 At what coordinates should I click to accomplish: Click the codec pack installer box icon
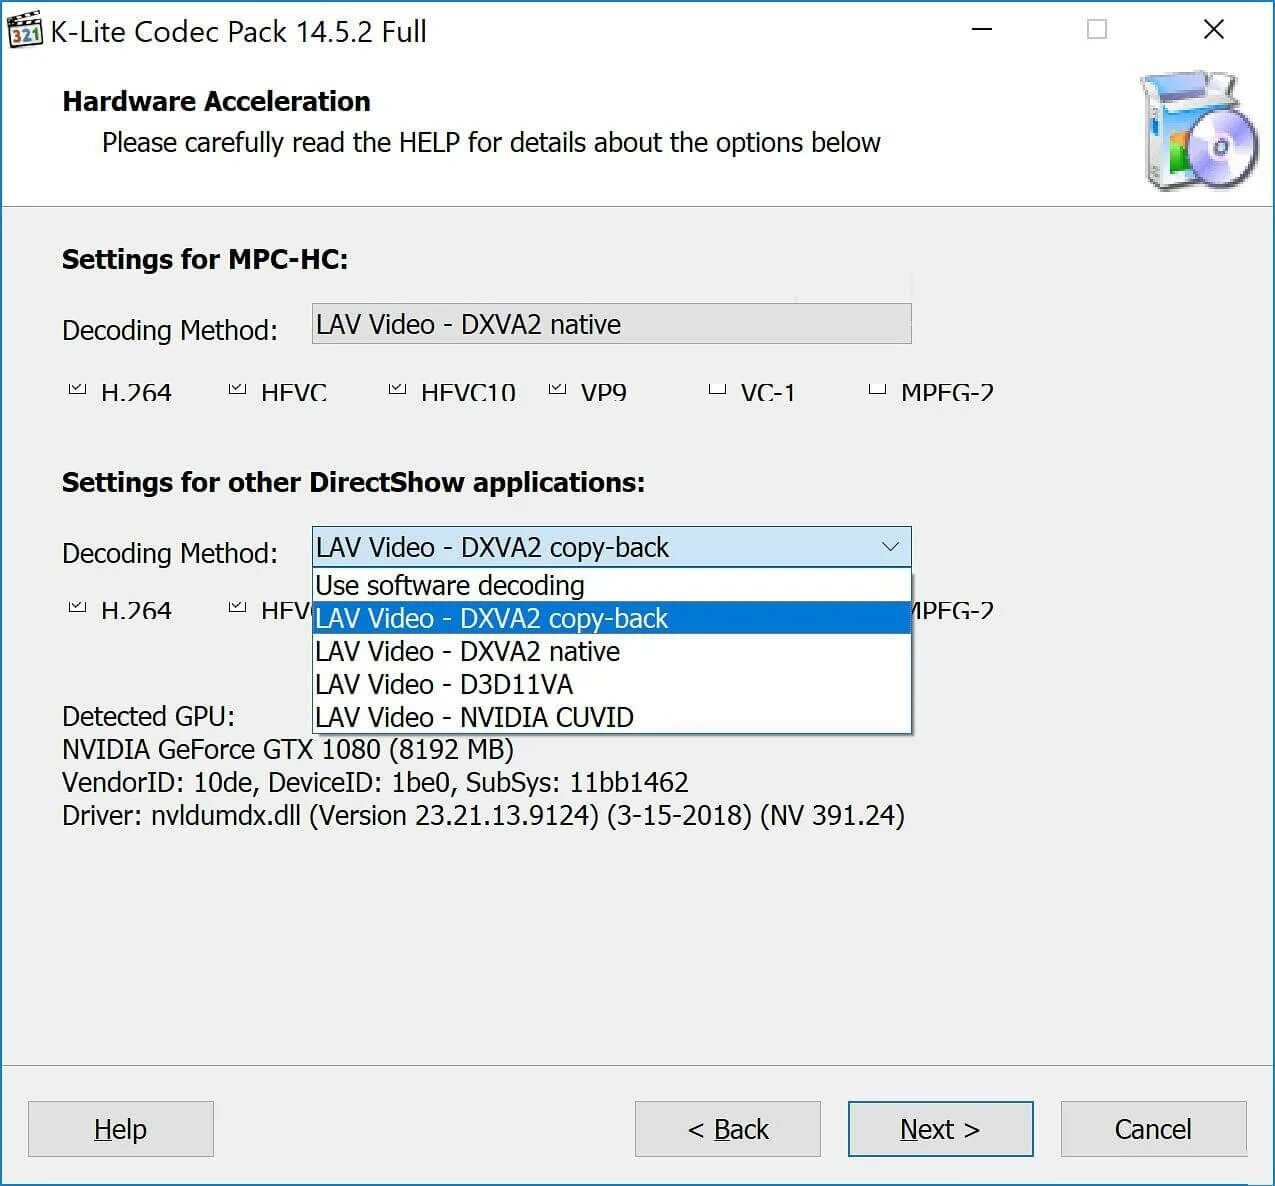coord(1199,131)
